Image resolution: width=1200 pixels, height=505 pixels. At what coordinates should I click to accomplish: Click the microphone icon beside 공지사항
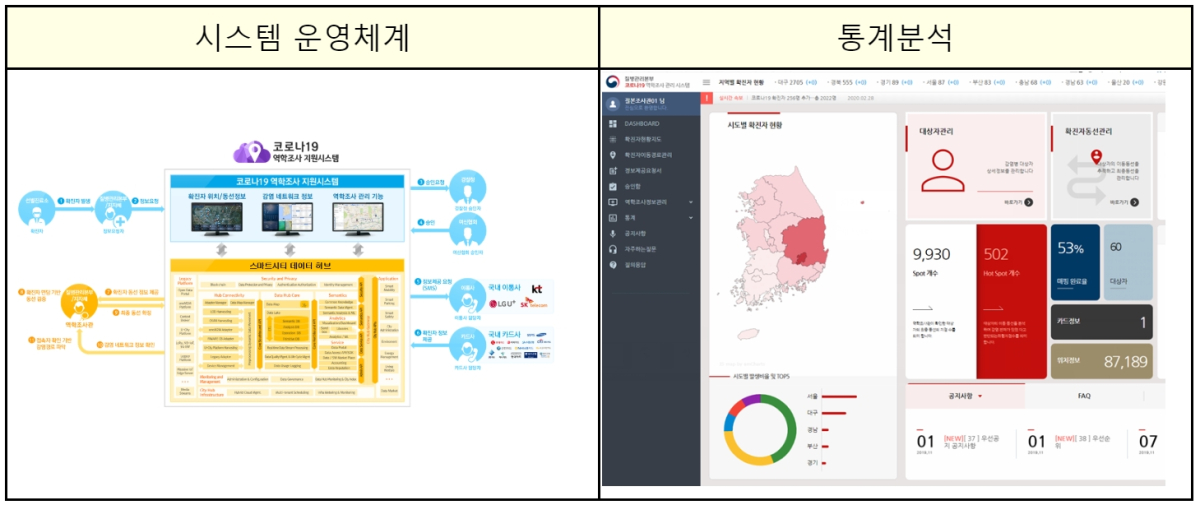click(613, 232)
